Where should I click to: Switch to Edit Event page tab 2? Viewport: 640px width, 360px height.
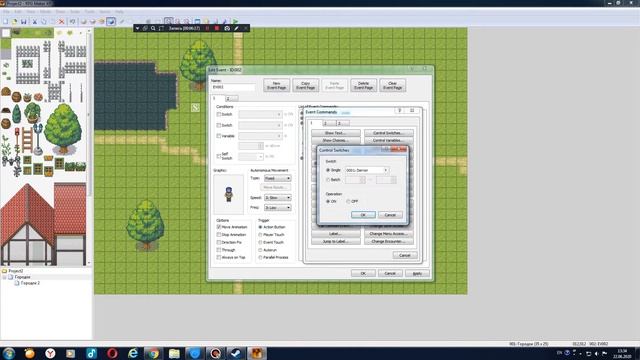(x=231, y=98)
